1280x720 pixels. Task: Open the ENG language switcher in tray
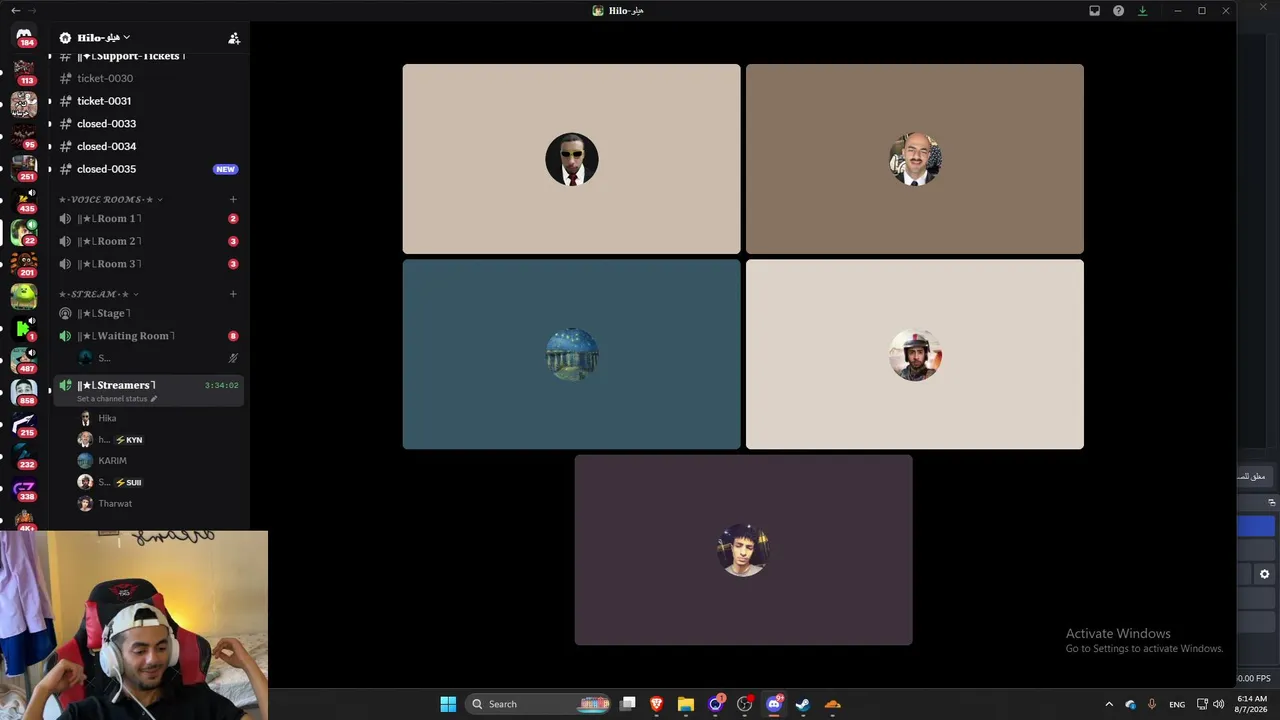click(1177, 704)
